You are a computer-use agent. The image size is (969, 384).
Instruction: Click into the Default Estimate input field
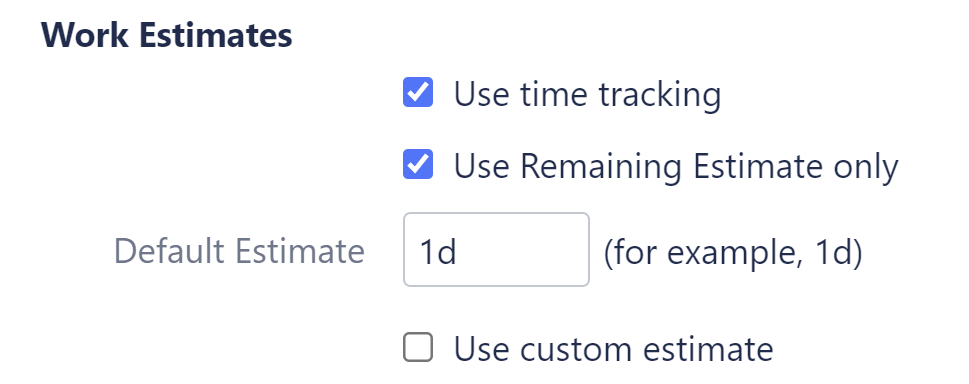pos(496,250)
